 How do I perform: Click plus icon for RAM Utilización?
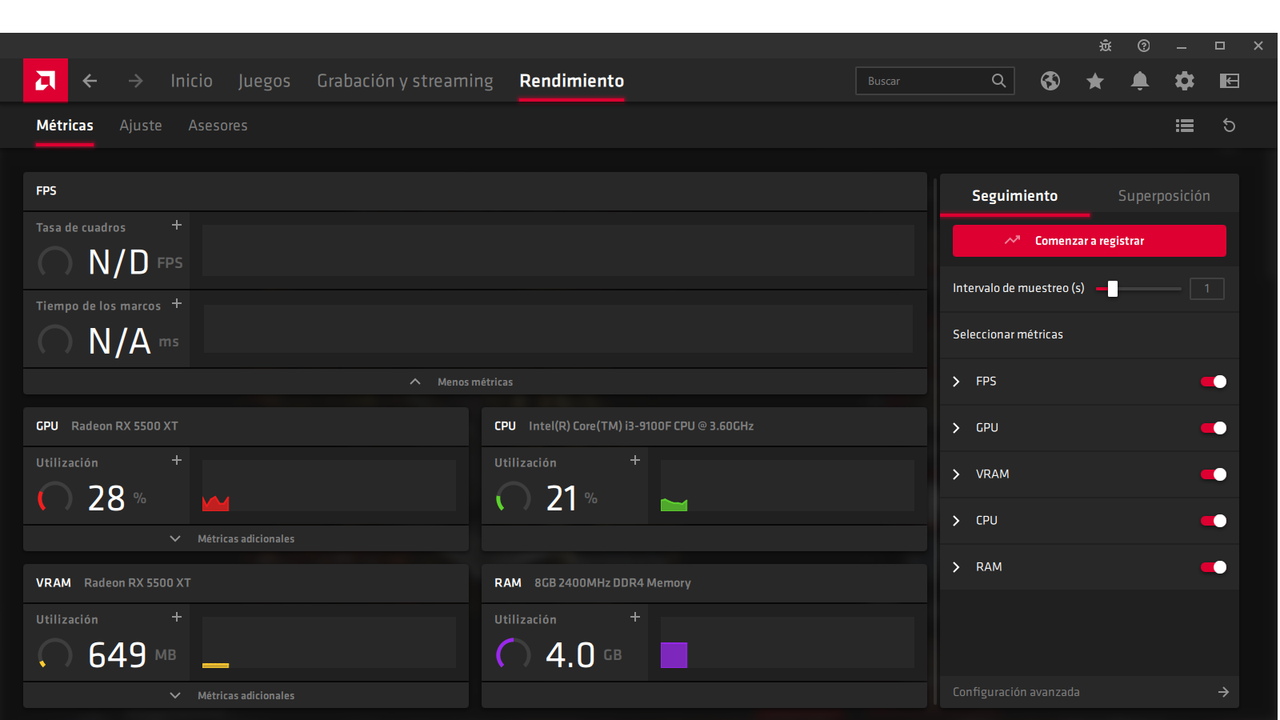pyautogui.click(x=635, y=617)
